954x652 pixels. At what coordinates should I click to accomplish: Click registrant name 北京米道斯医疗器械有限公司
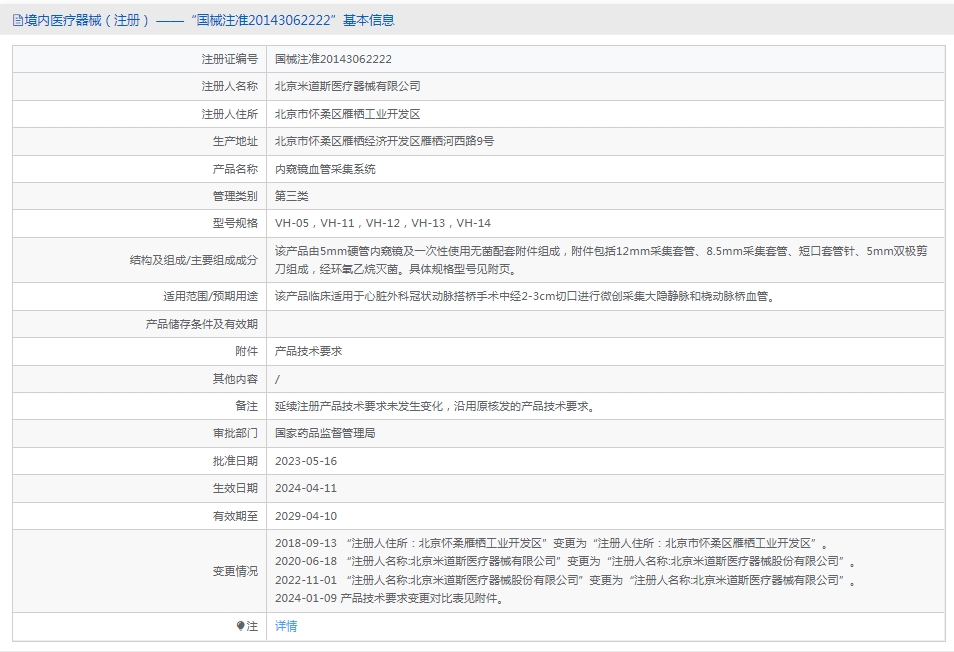347,87
